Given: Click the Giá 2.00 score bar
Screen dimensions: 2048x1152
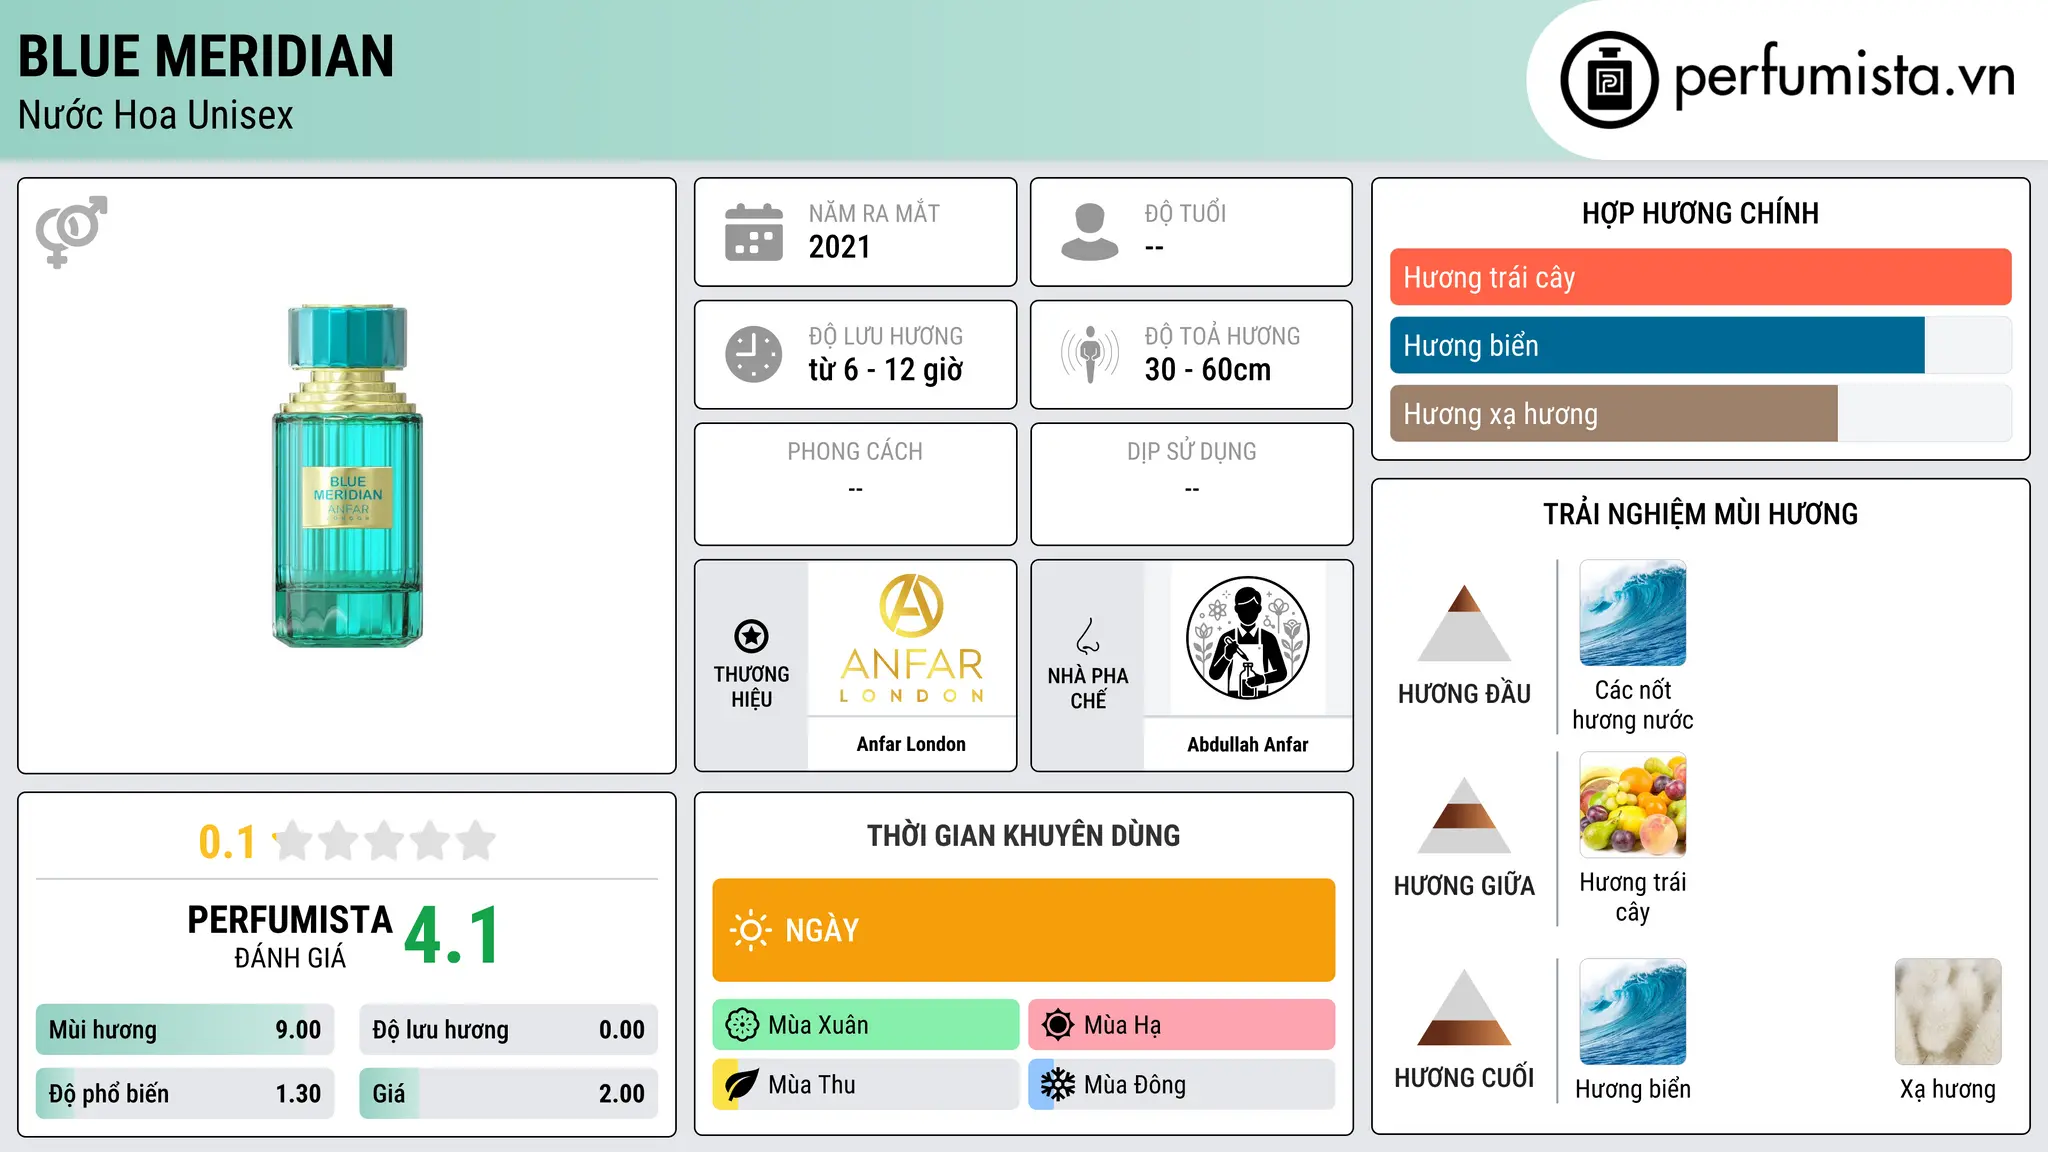Looking at the screenshot, I should coord(508,1094).
